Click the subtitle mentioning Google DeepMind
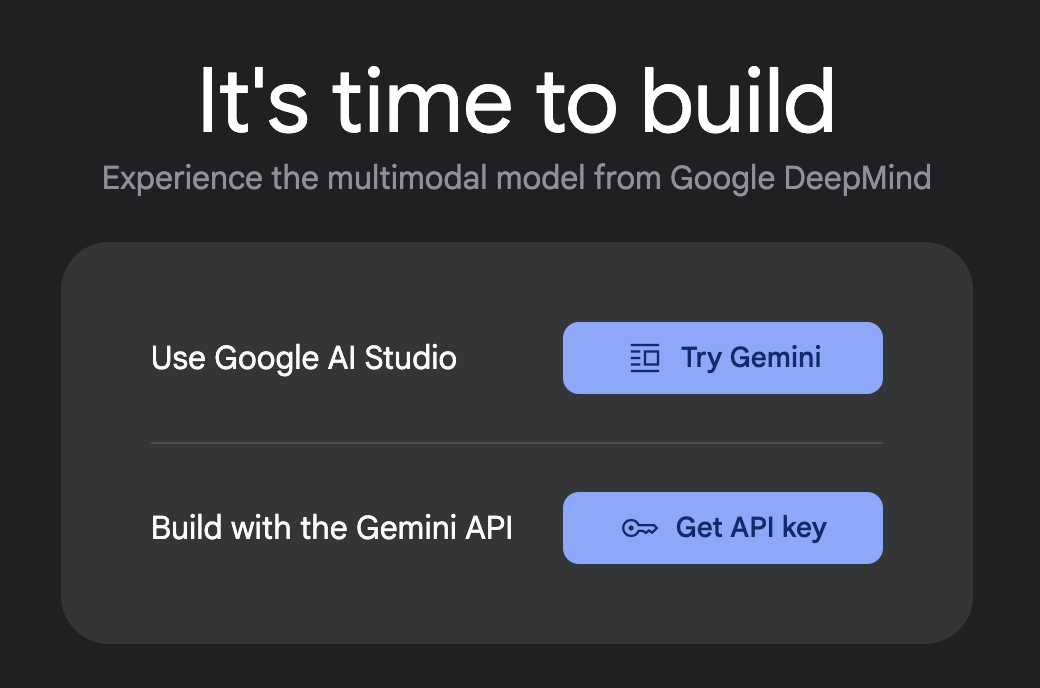Viewport: 1040px width, 688px height. pyautogui.click(x=517, y=178)
